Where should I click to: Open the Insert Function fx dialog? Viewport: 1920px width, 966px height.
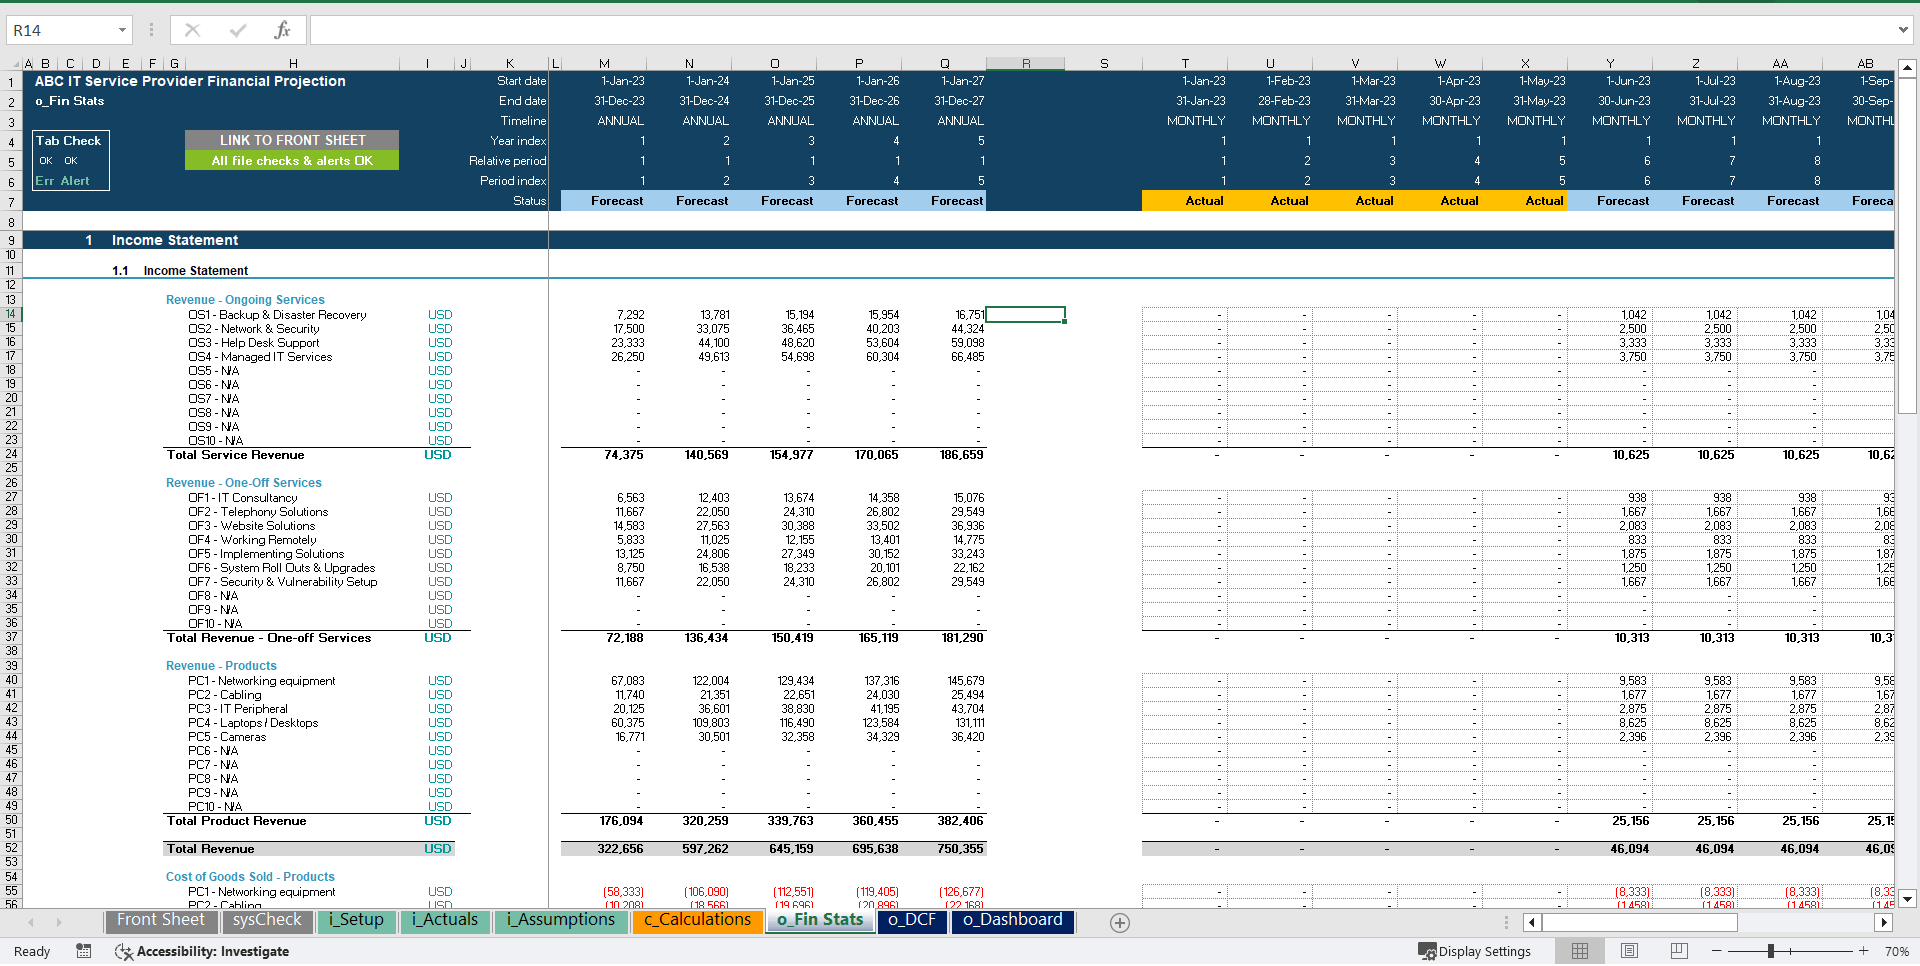point(282,30)
